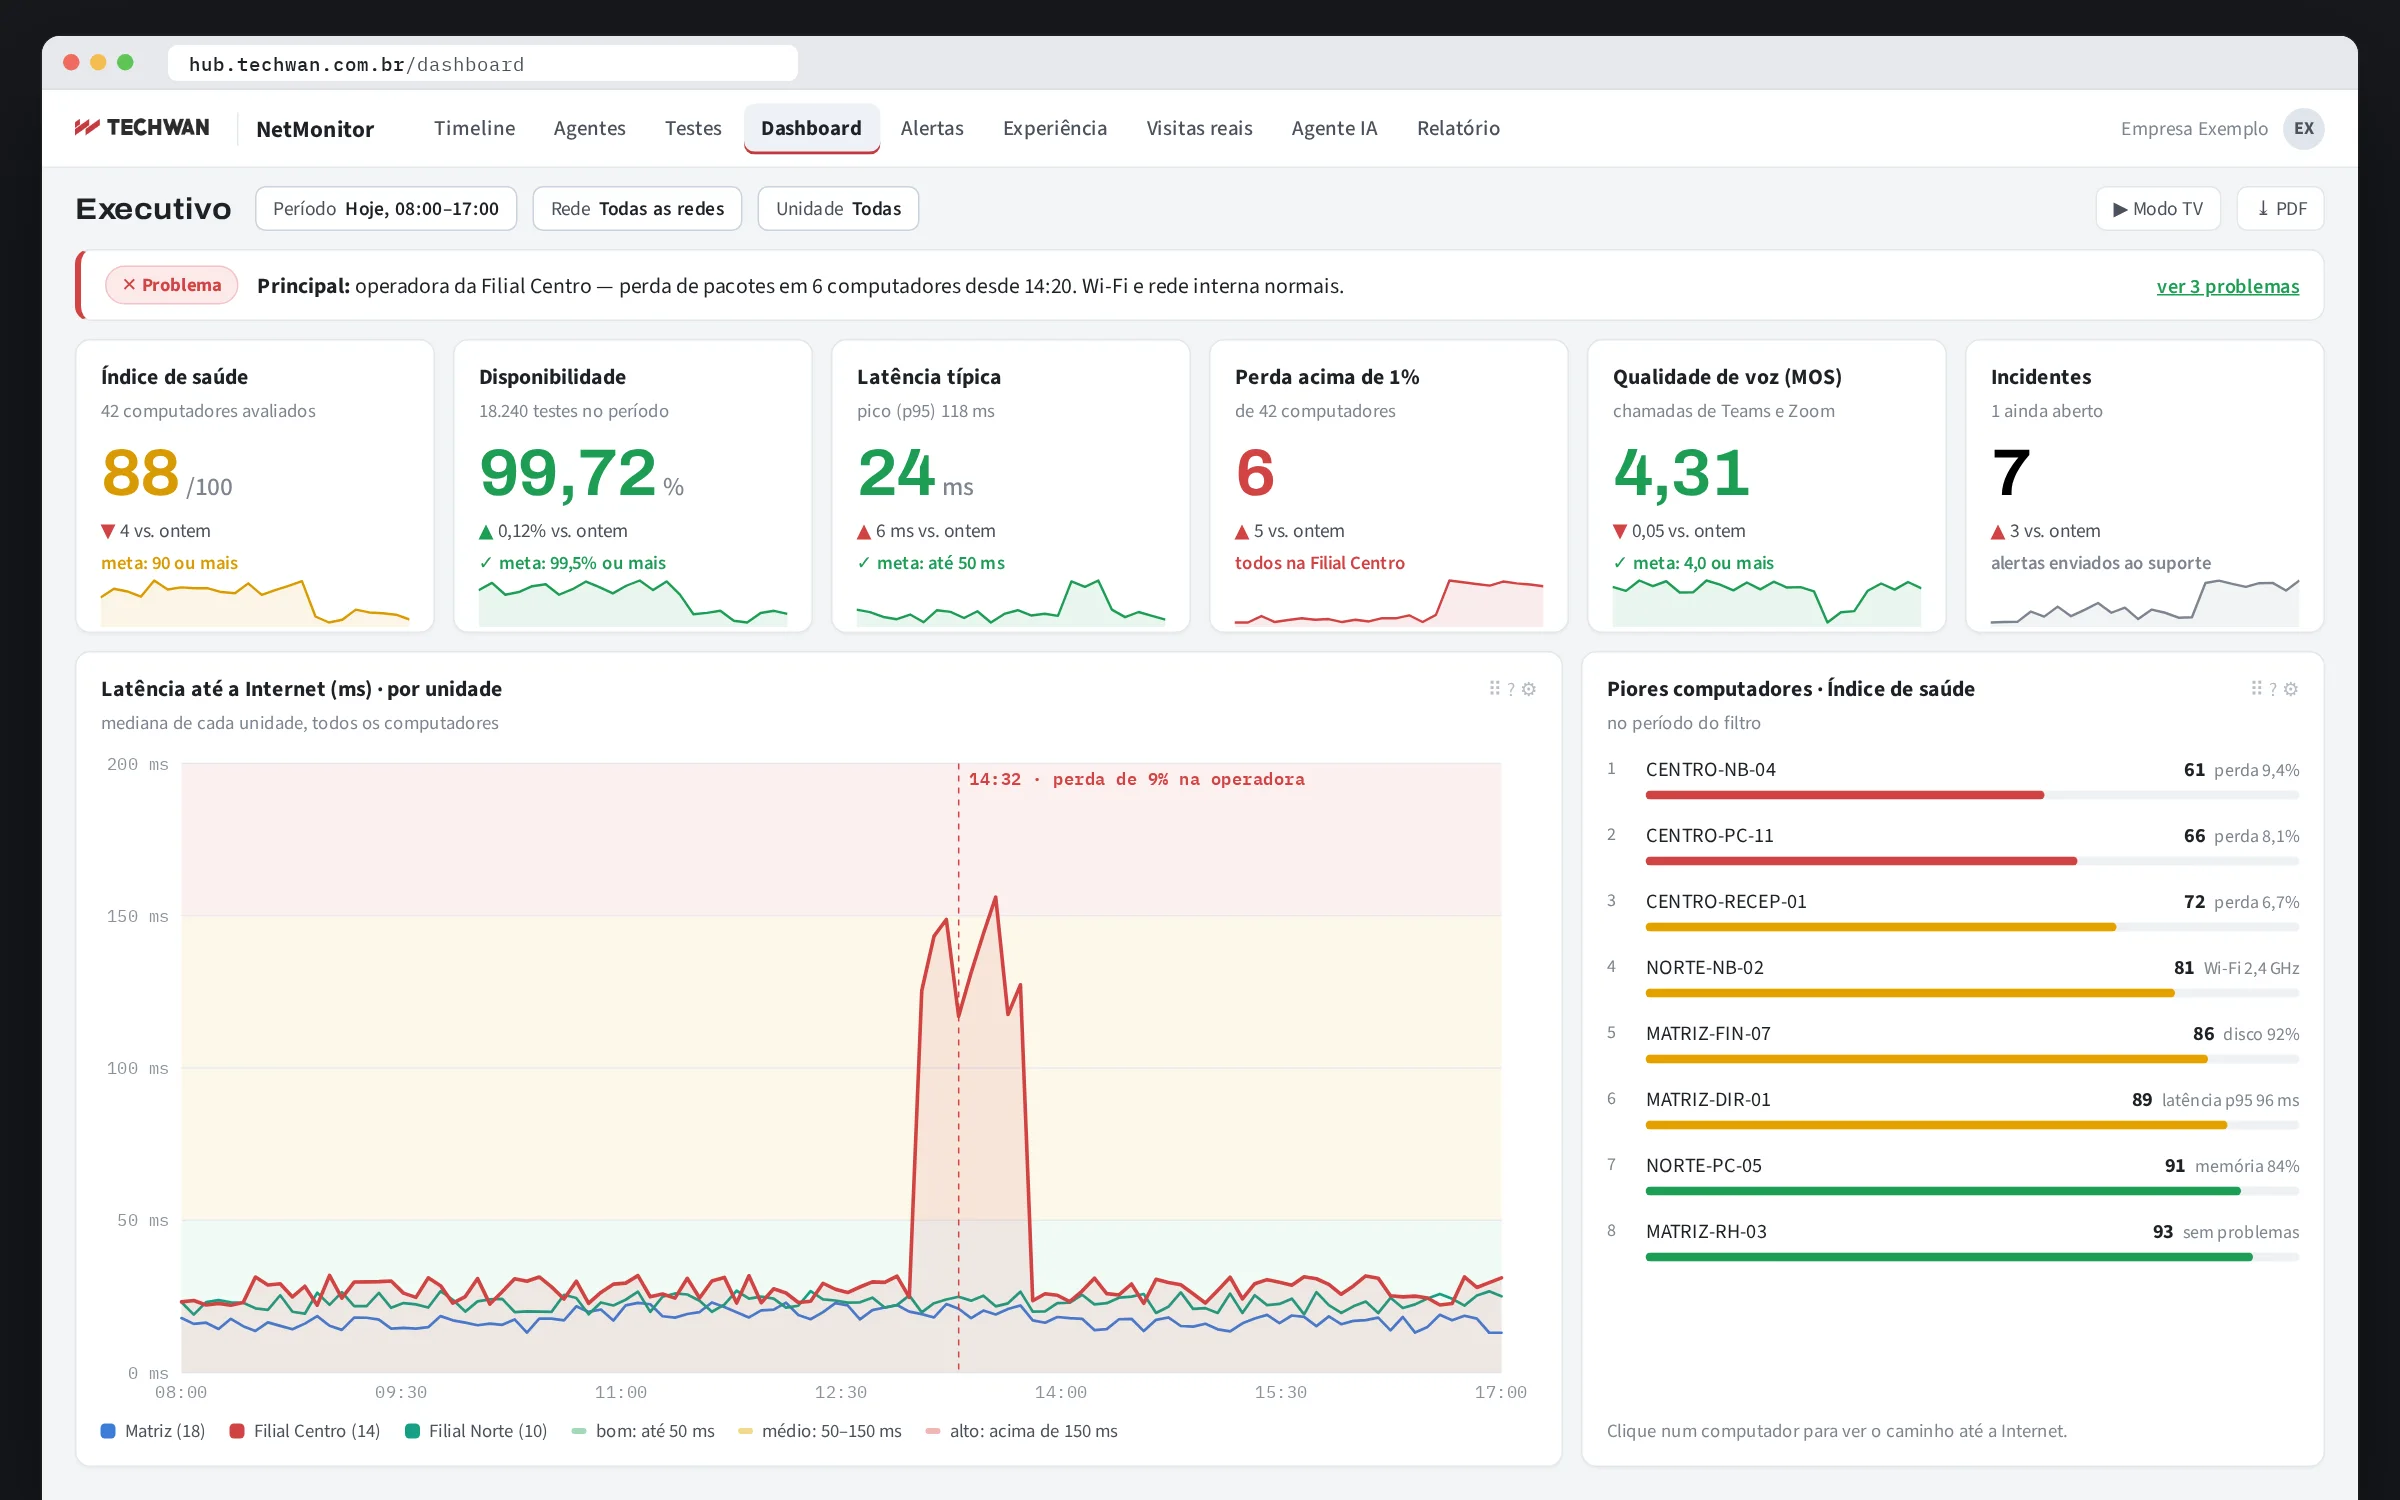Open the Incidentes card
2400x1500 pixels.
2145,486
